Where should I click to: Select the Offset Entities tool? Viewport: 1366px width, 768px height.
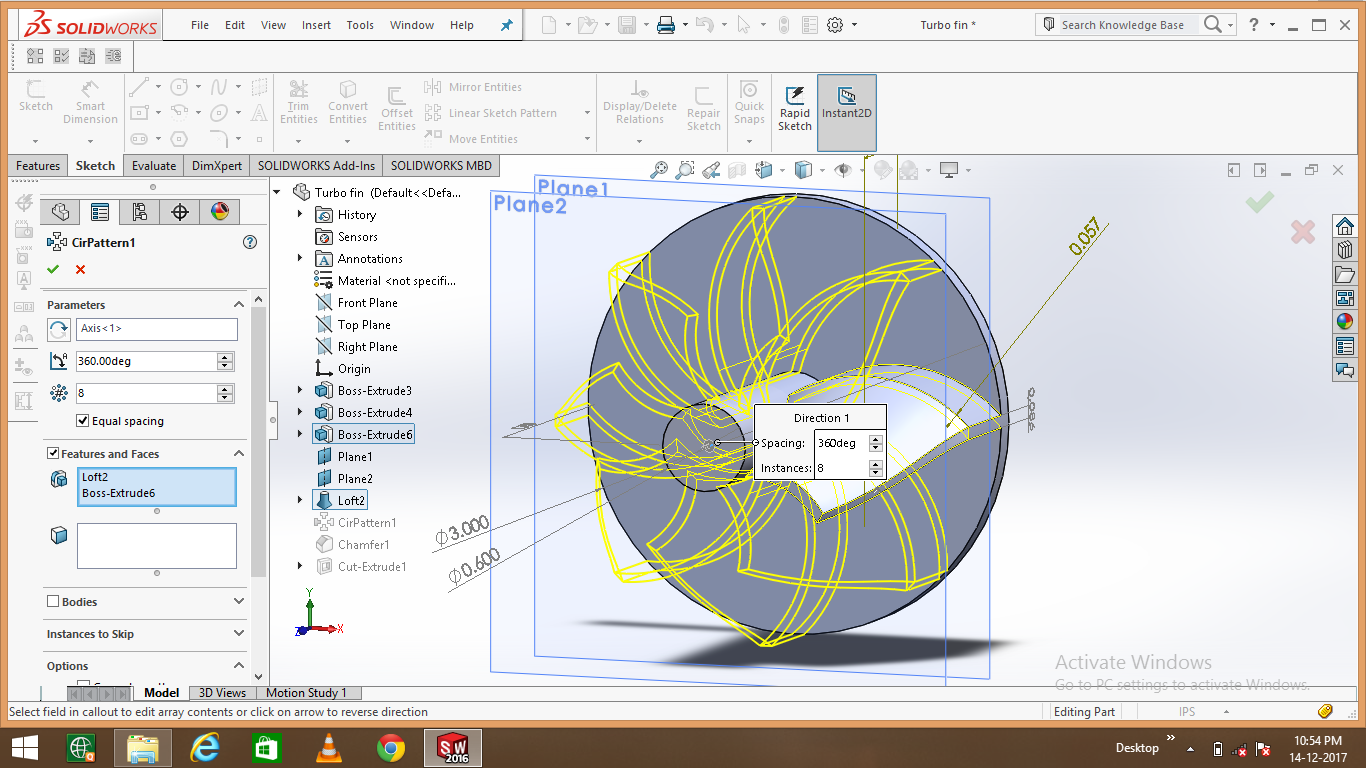[x=396, y=104]
